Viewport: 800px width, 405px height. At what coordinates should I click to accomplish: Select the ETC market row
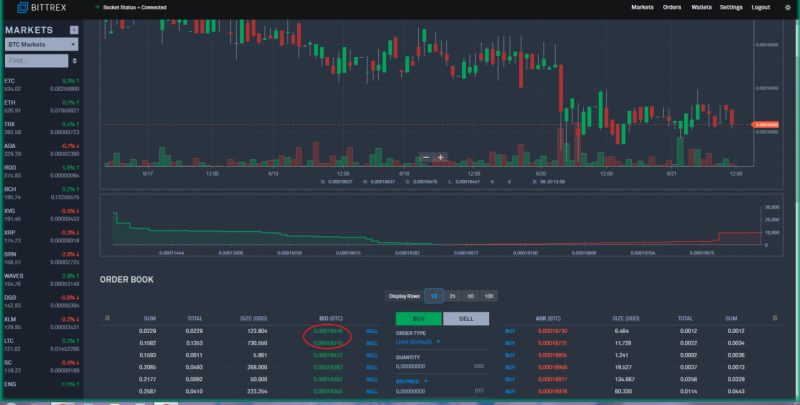pos(41,85)
